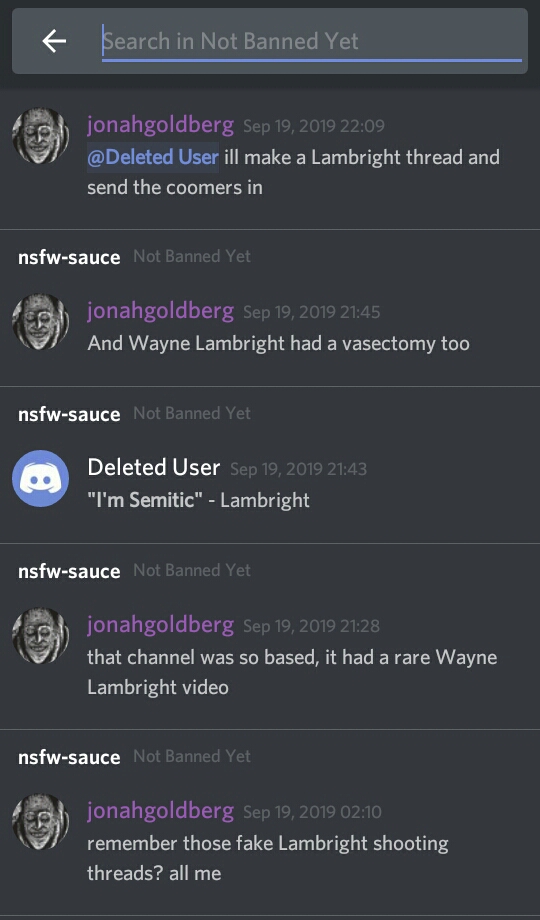Tap the @Deleted User mention
This screenshot has width=540, height=920.
153,157
